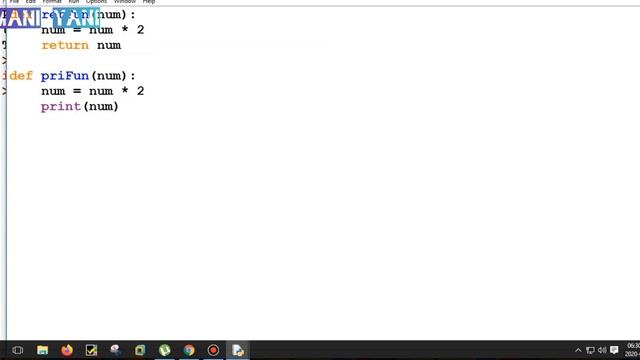This screenshot has height=360, width=640.
Task: Launch Firefox from the taskbar
Action: click(x=67, y=350)
